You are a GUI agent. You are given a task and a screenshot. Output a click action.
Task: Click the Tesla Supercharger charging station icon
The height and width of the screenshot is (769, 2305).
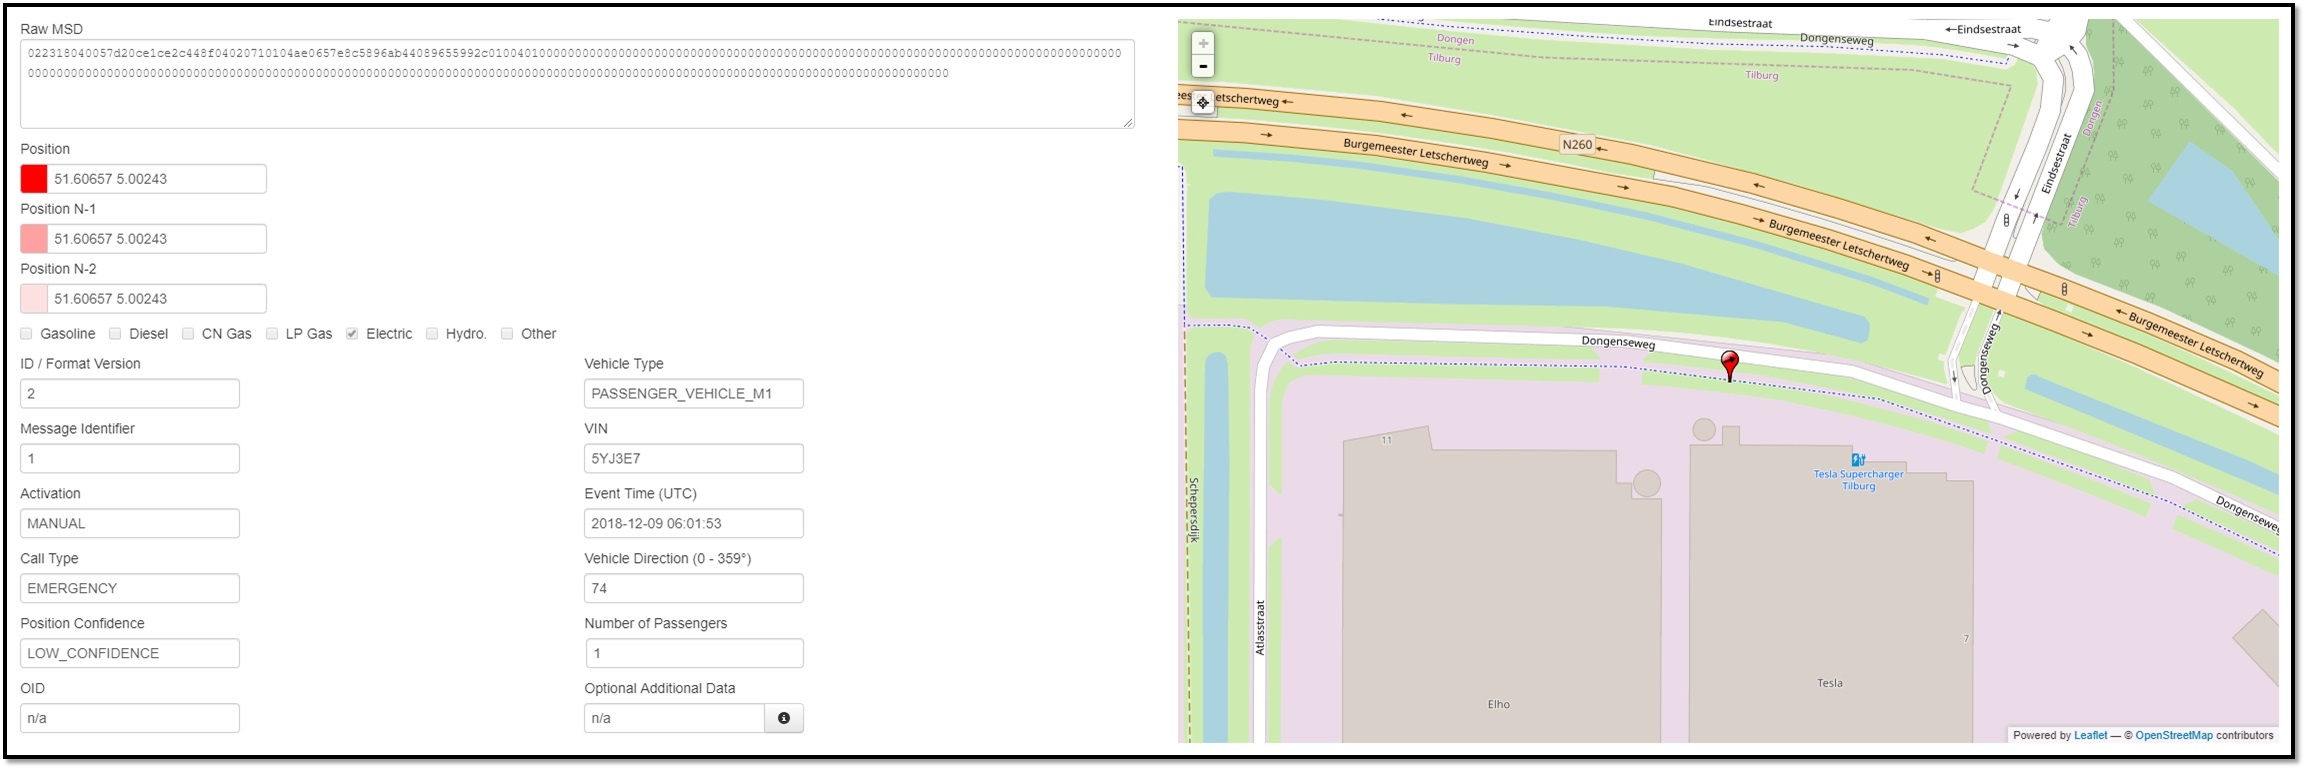click(x=1857, y=460)
